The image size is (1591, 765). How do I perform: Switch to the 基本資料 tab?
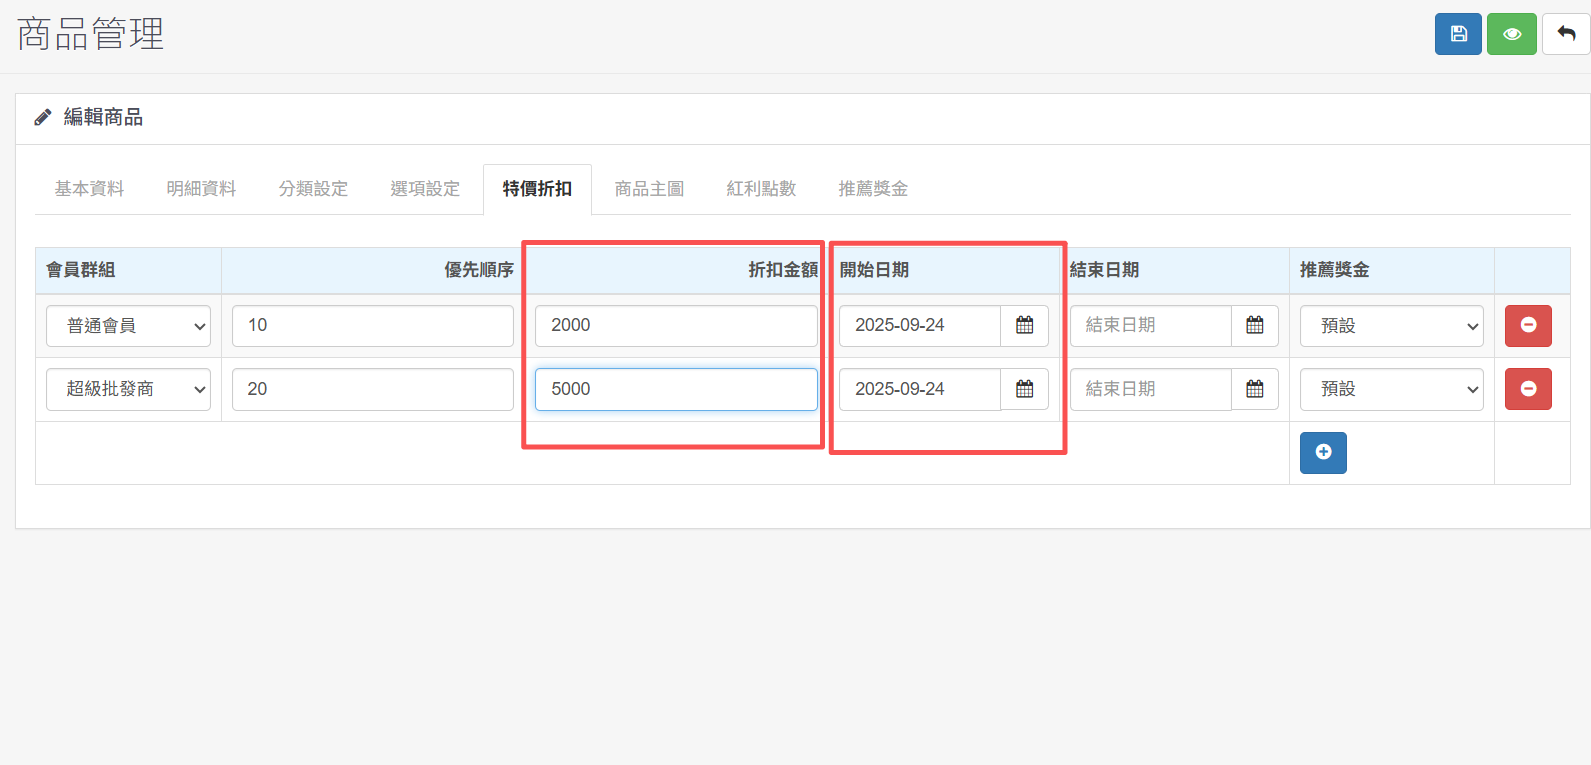coord(89,189)
